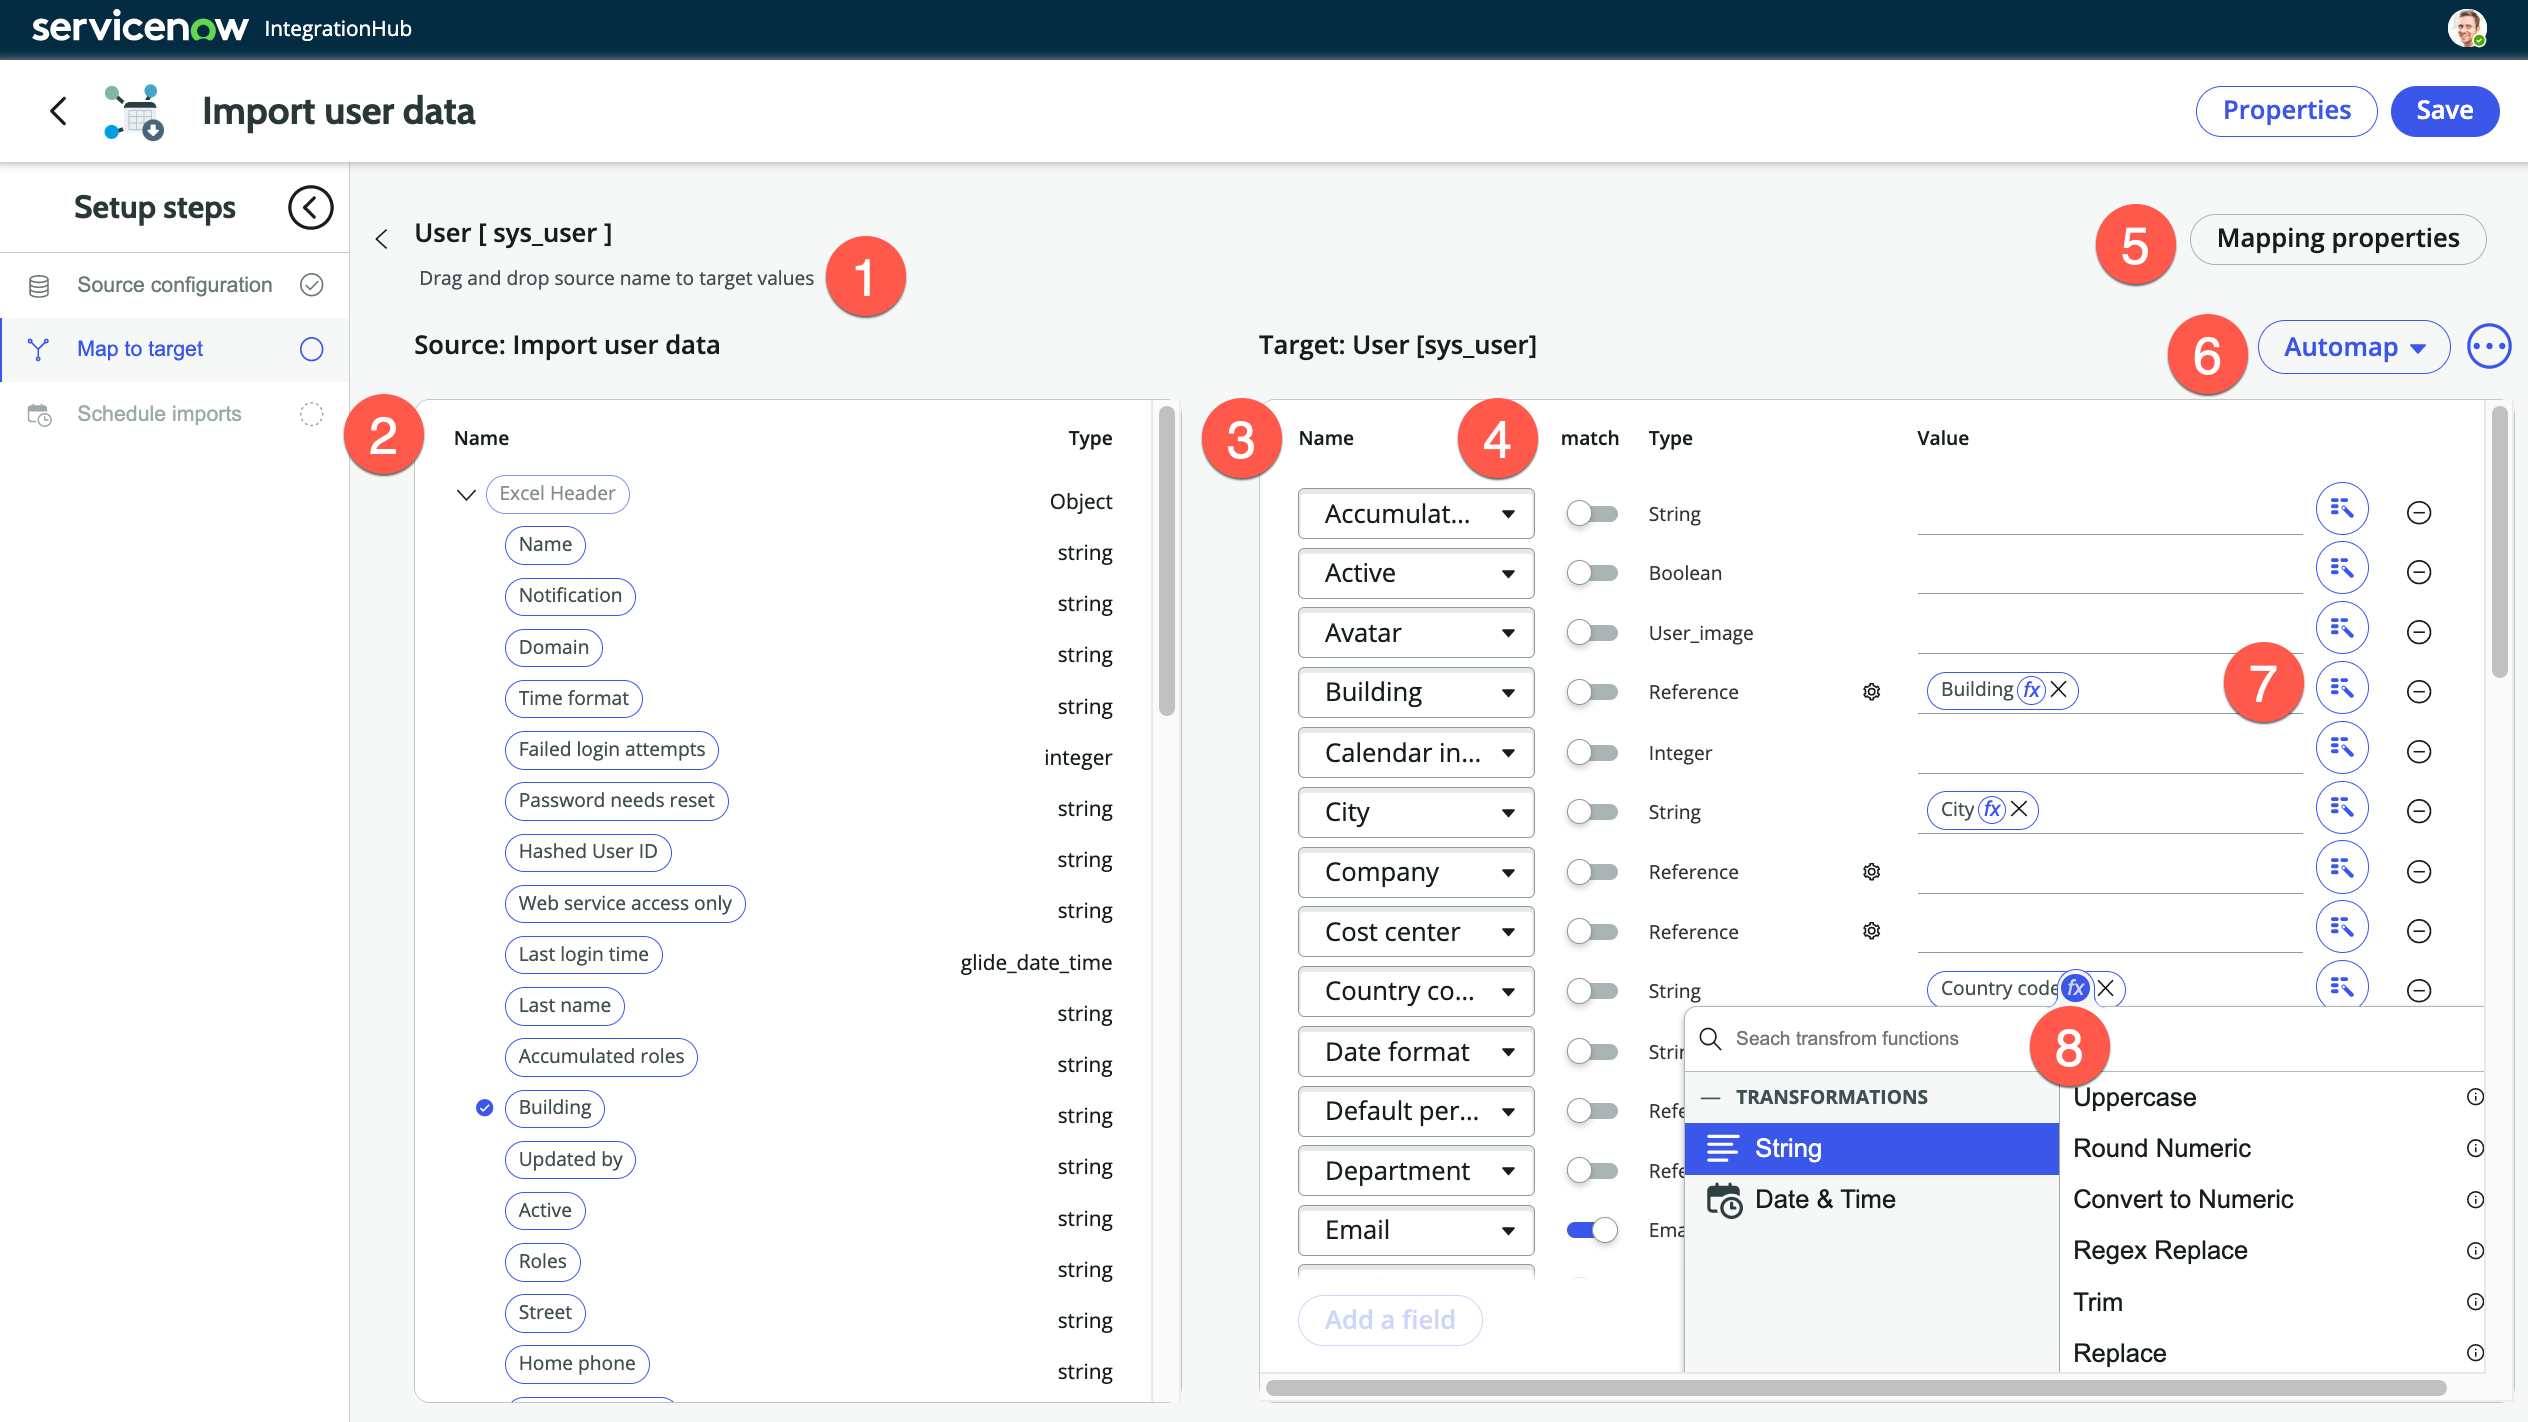Toggle match for Active field
This screenshot has height=1422, width=2528.
point(1592,573)
